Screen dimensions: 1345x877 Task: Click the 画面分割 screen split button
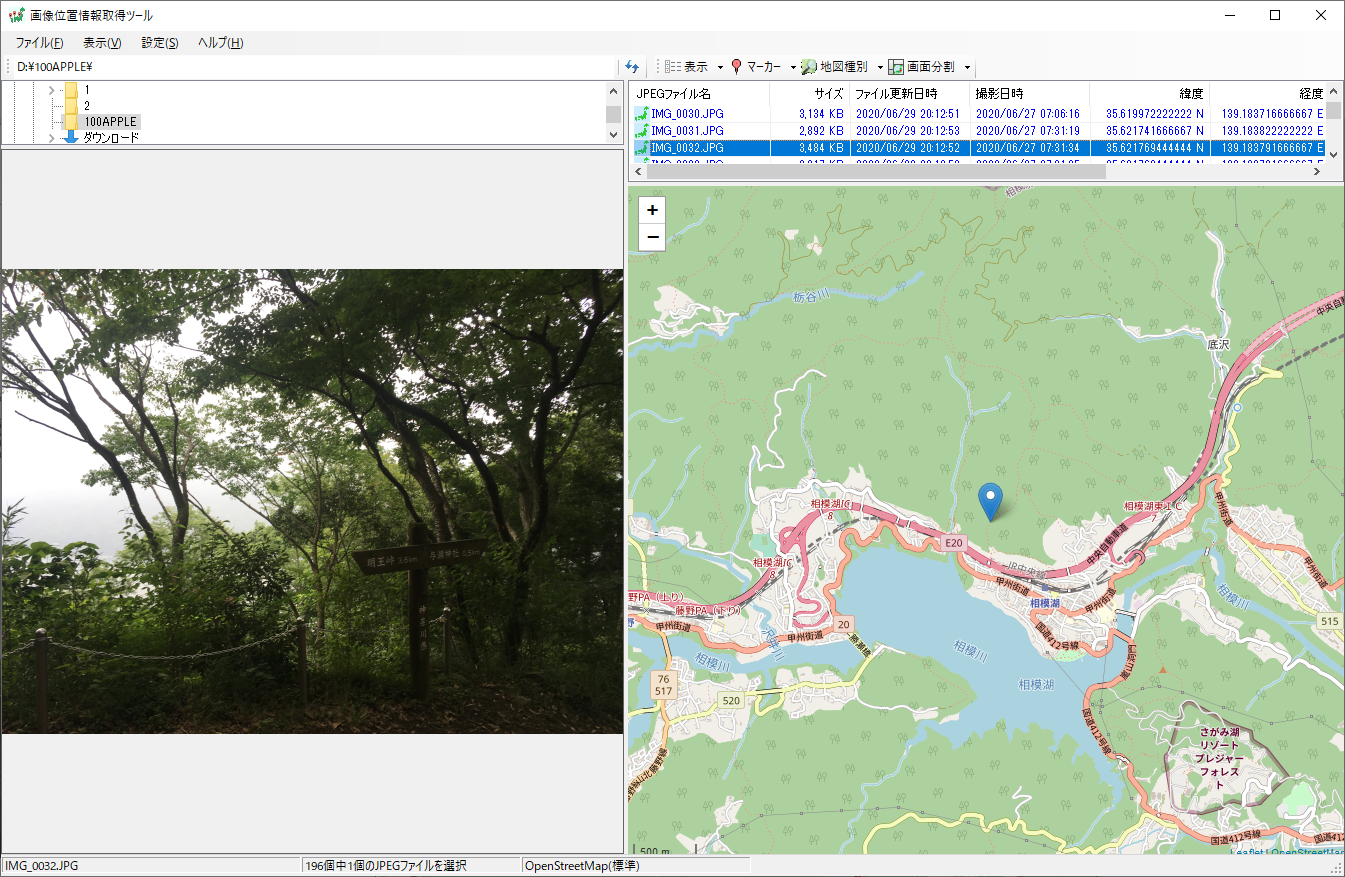coord(922,67)
